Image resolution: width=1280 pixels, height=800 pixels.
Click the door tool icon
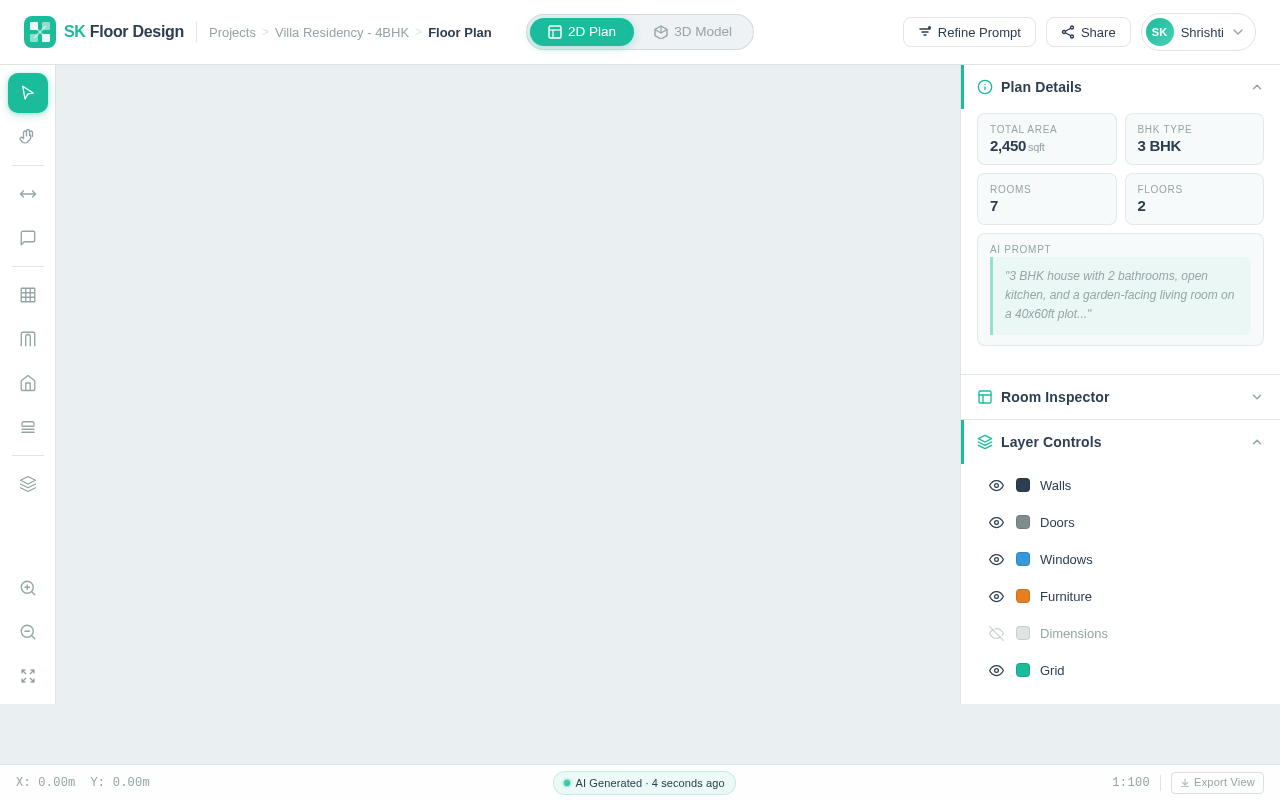click(x=28, y=339)
